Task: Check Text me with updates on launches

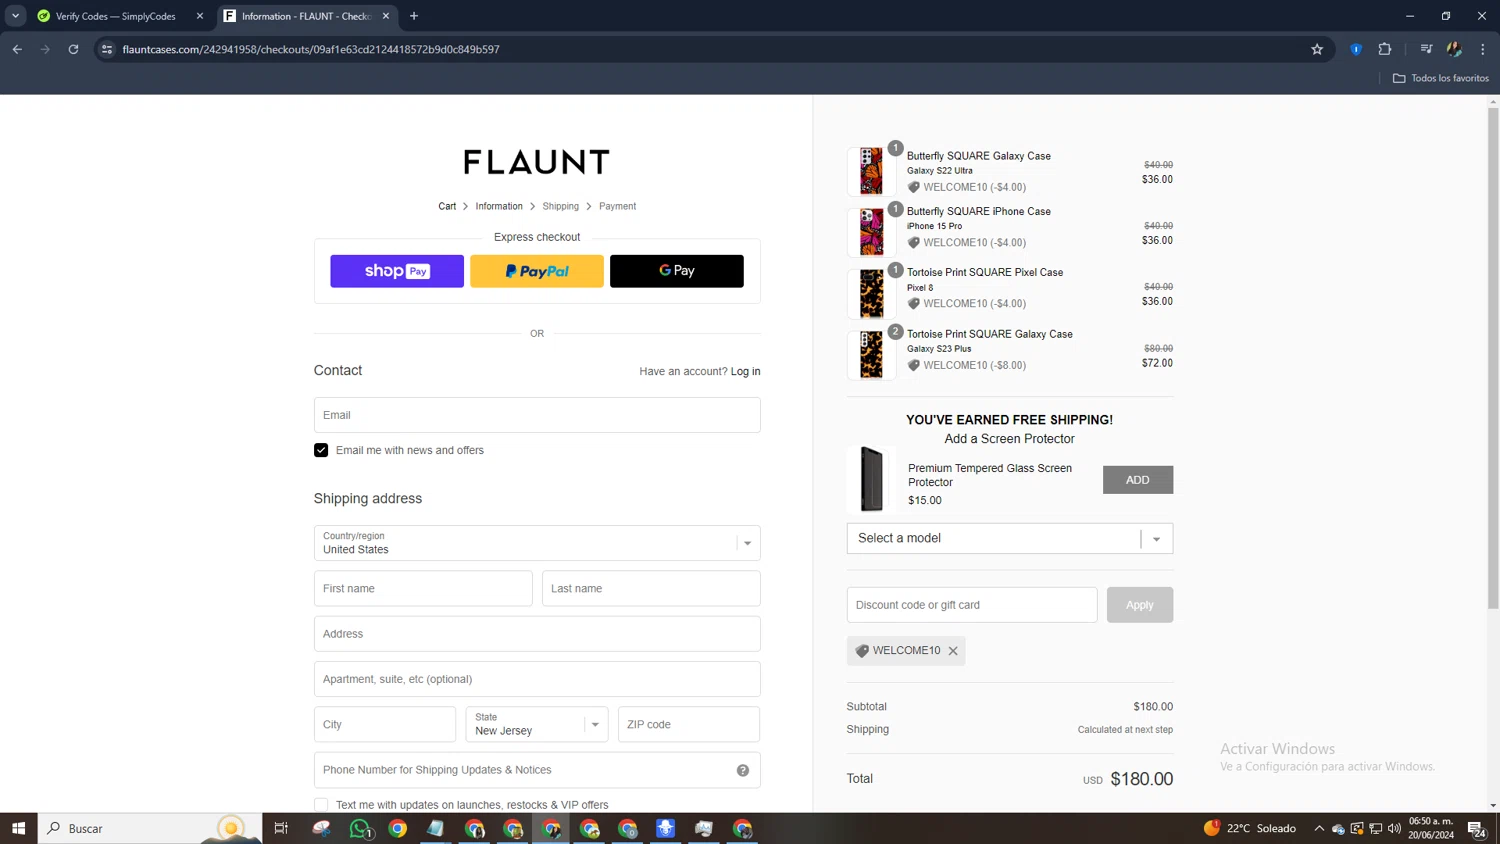Action: click(x=321, y=805)
